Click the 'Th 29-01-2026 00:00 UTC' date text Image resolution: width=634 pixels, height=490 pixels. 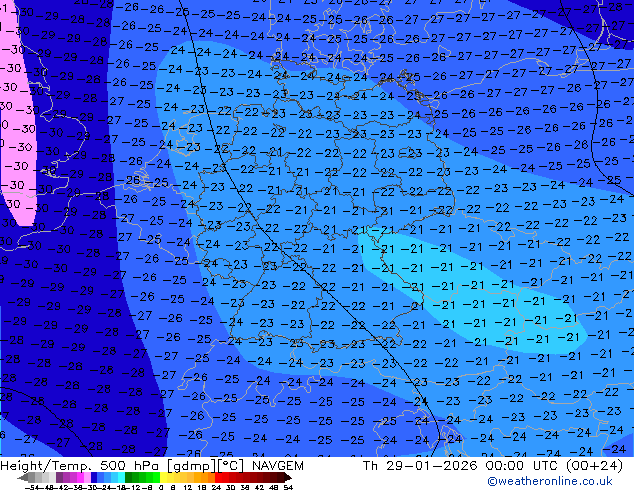coord(459,466)
